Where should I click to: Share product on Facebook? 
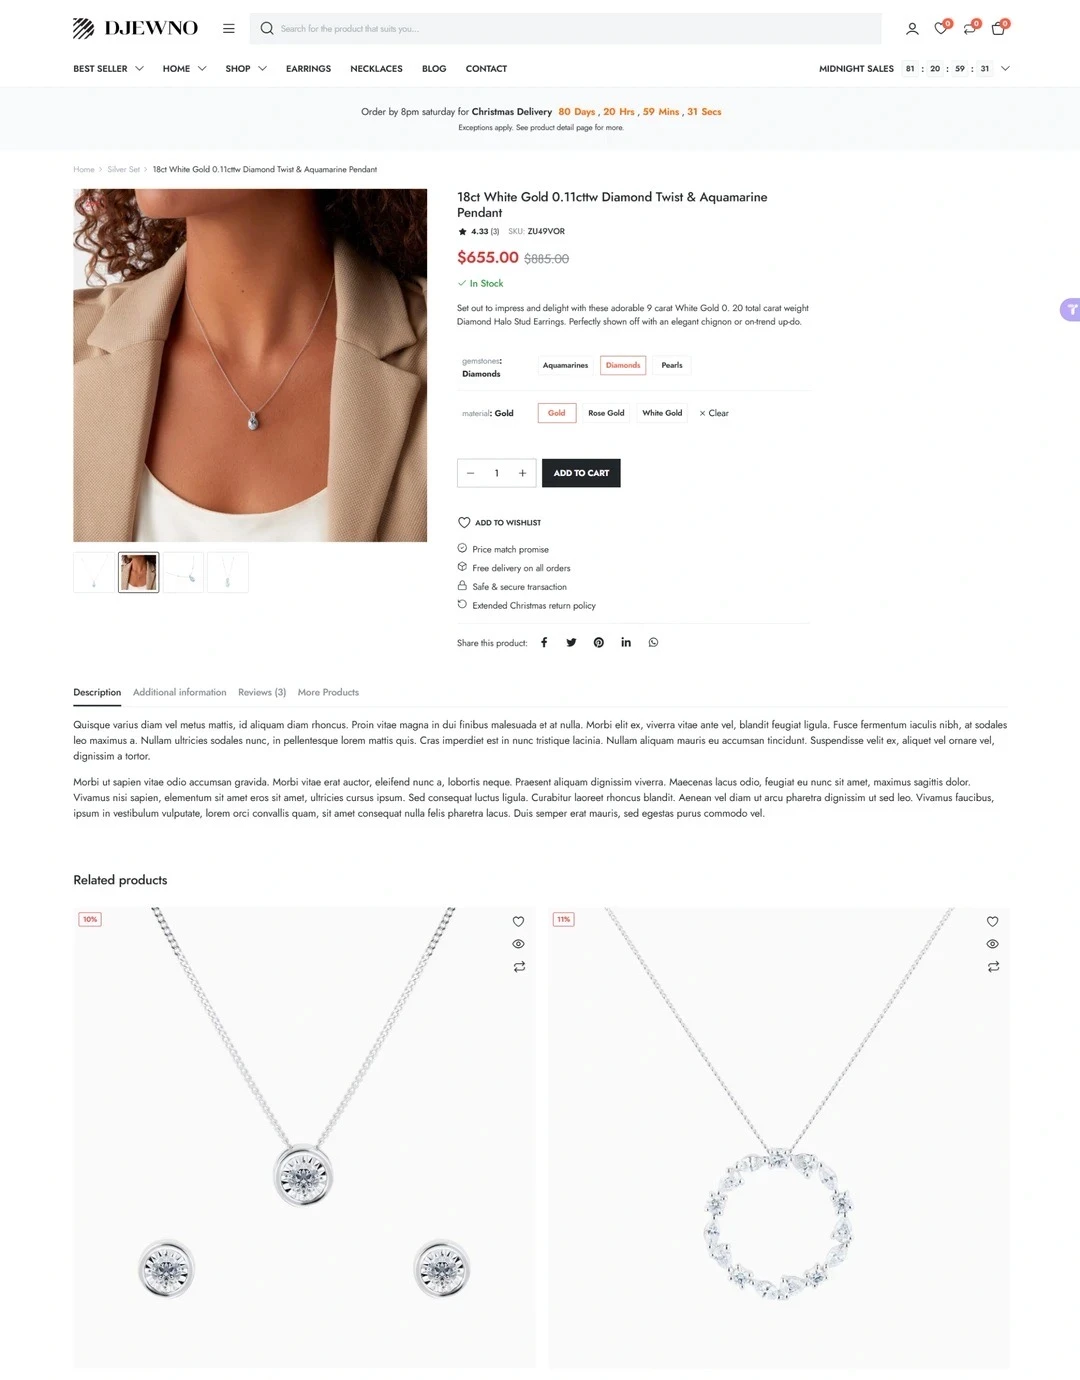coord(544,643)
